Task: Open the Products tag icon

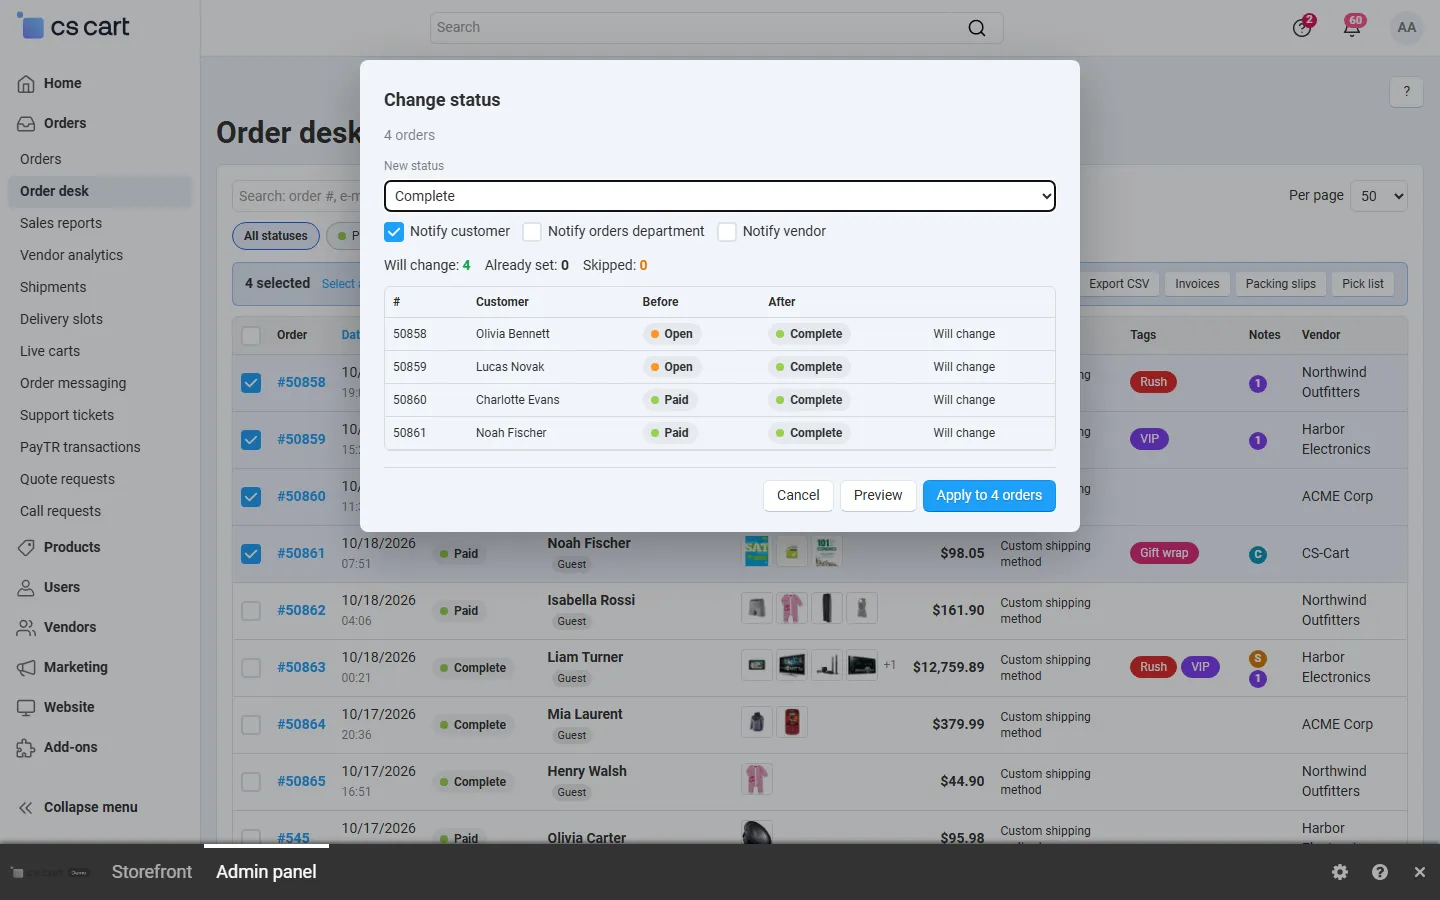Action: [26, 548]
